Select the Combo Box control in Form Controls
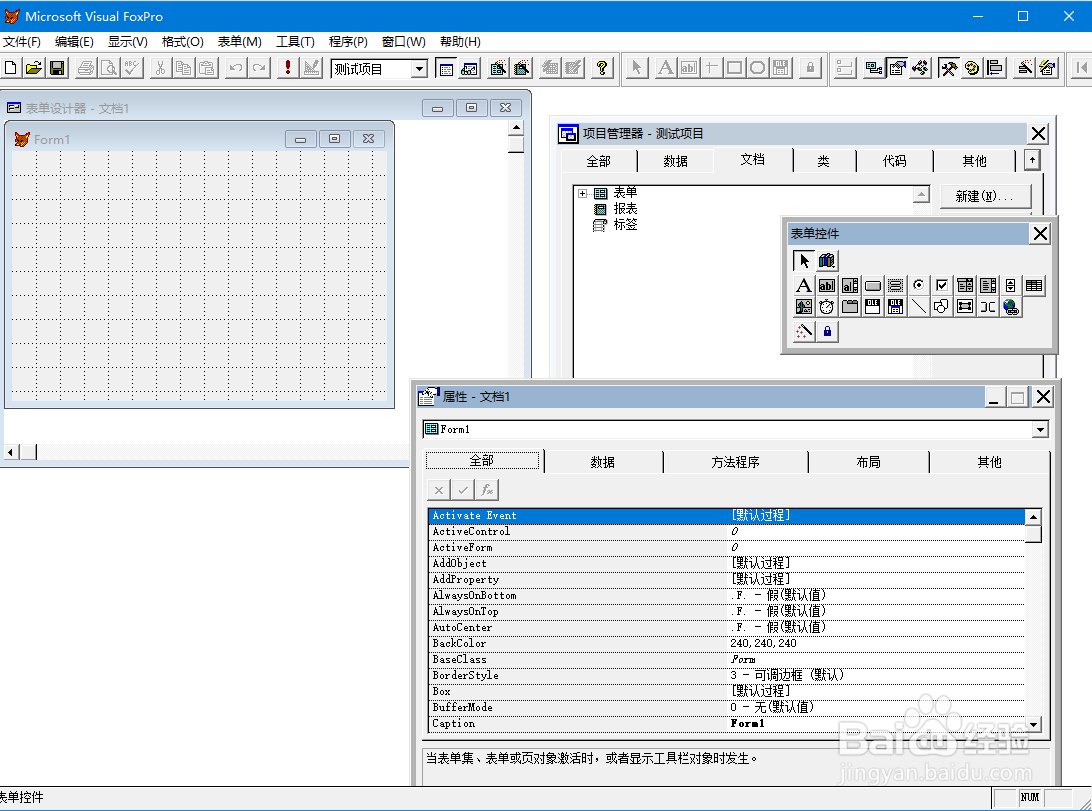The width and height of the screenshot is (1092, 811). tap(965, 285)
